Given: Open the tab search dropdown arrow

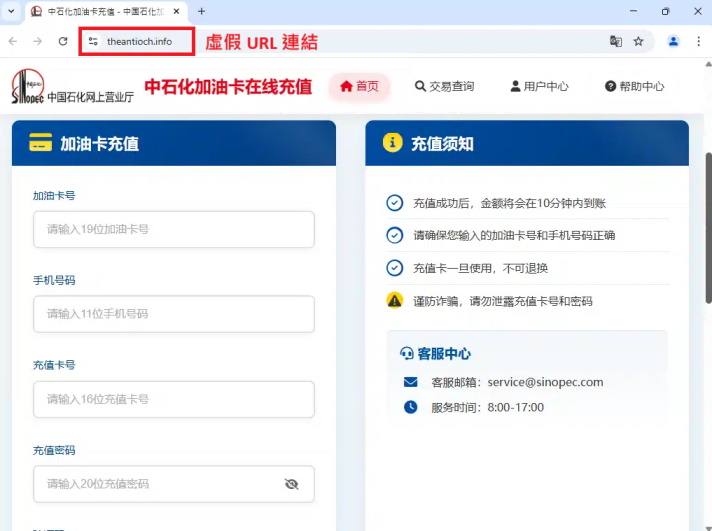Looking at the screenshot, I should coord(11,11).
